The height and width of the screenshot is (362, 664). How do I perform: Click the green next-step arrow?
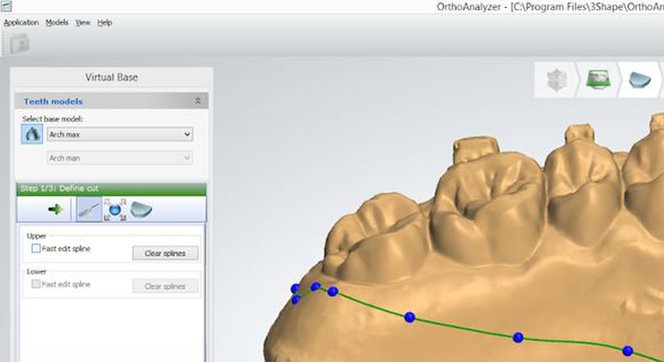coord(55,209)
